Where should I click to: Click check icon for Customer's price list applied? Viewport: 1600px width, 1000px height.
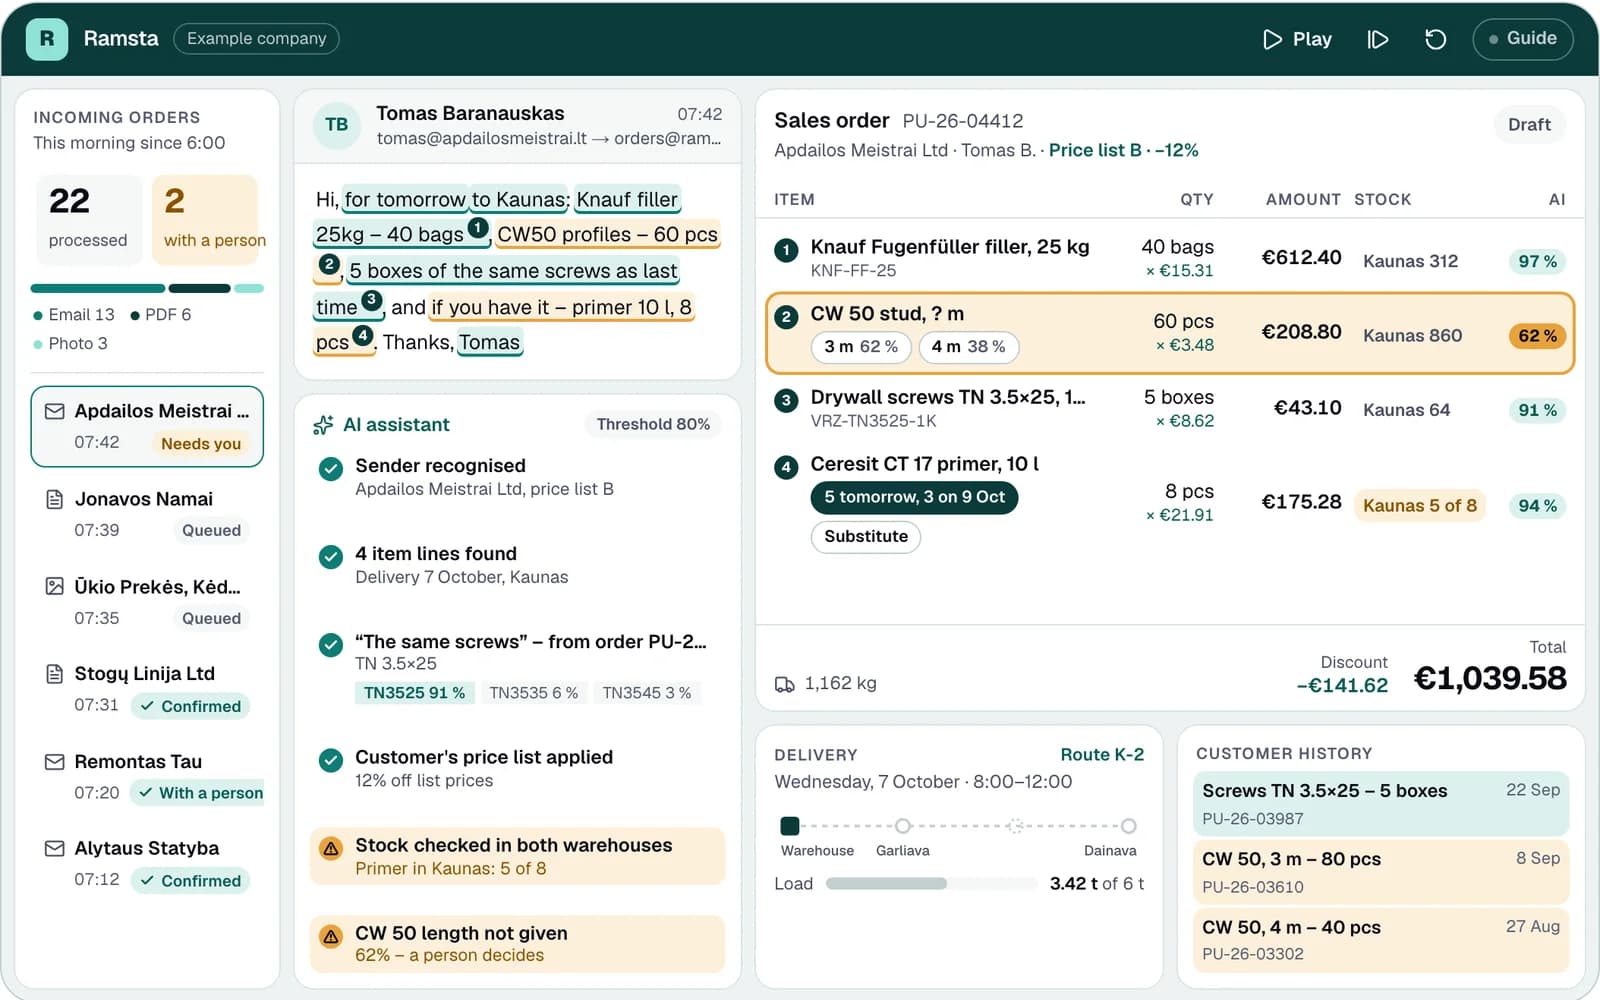330,760
